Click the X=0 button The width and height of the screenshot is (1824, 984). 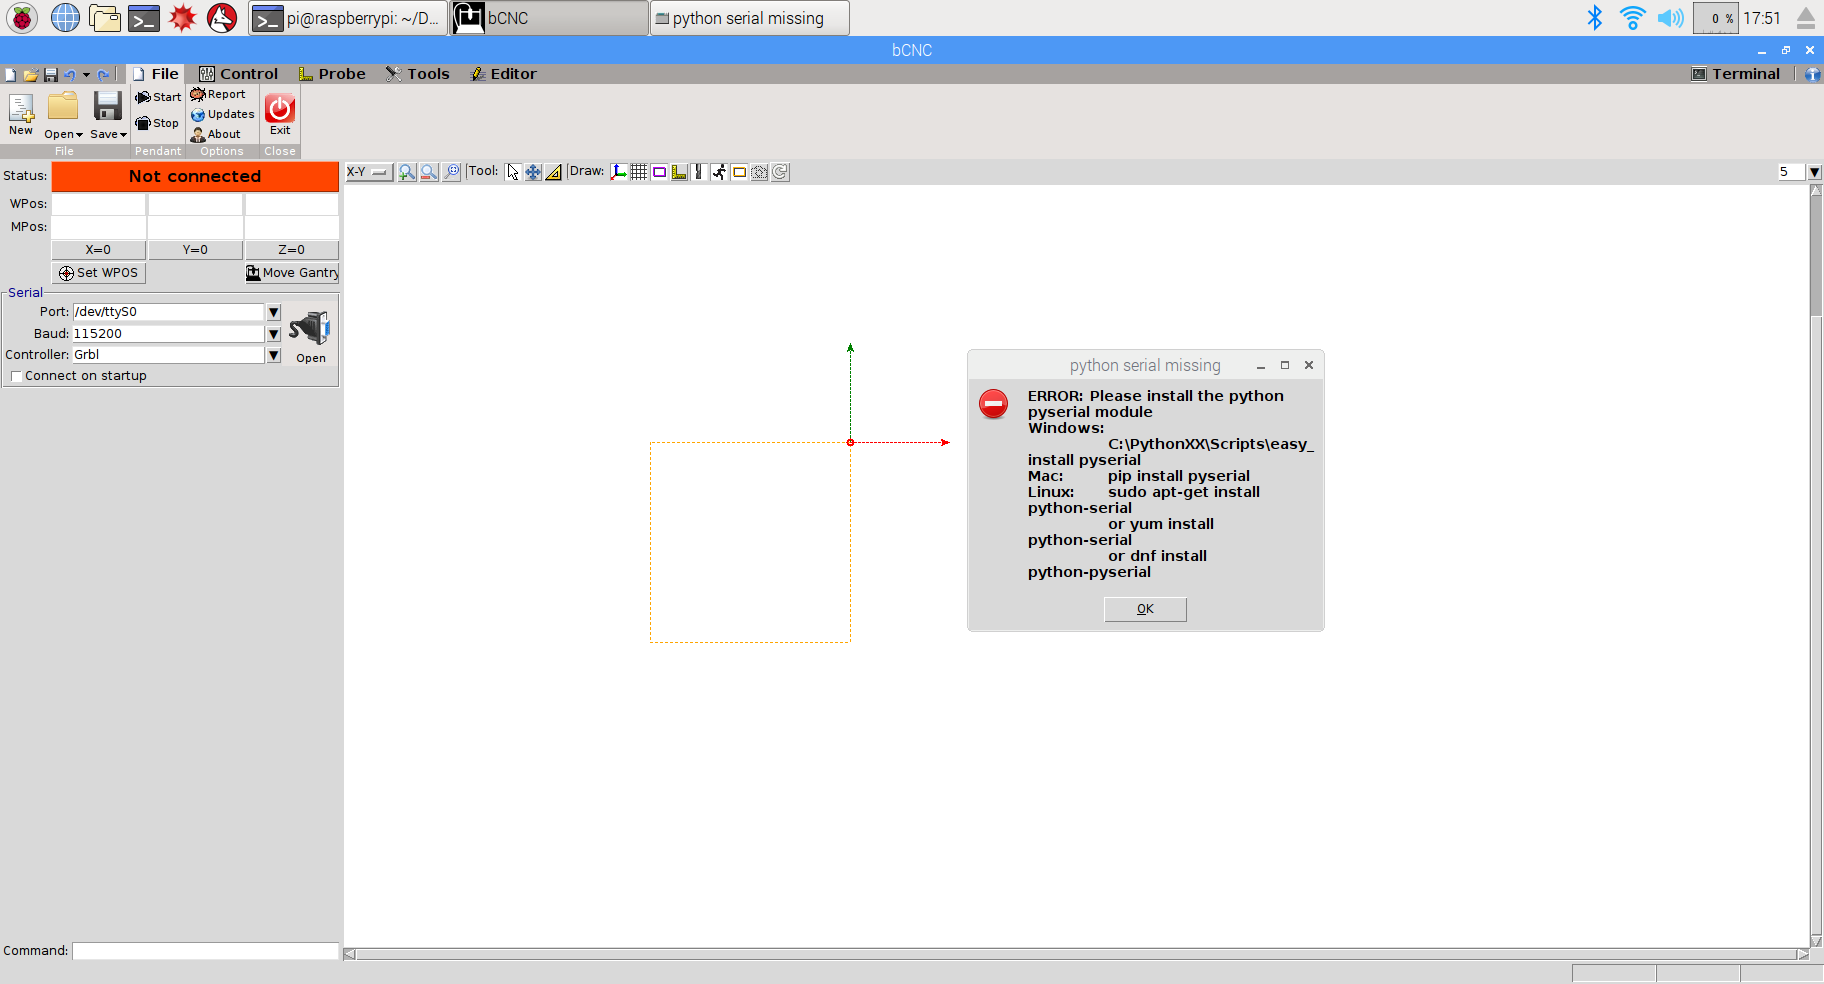point(98,250)
